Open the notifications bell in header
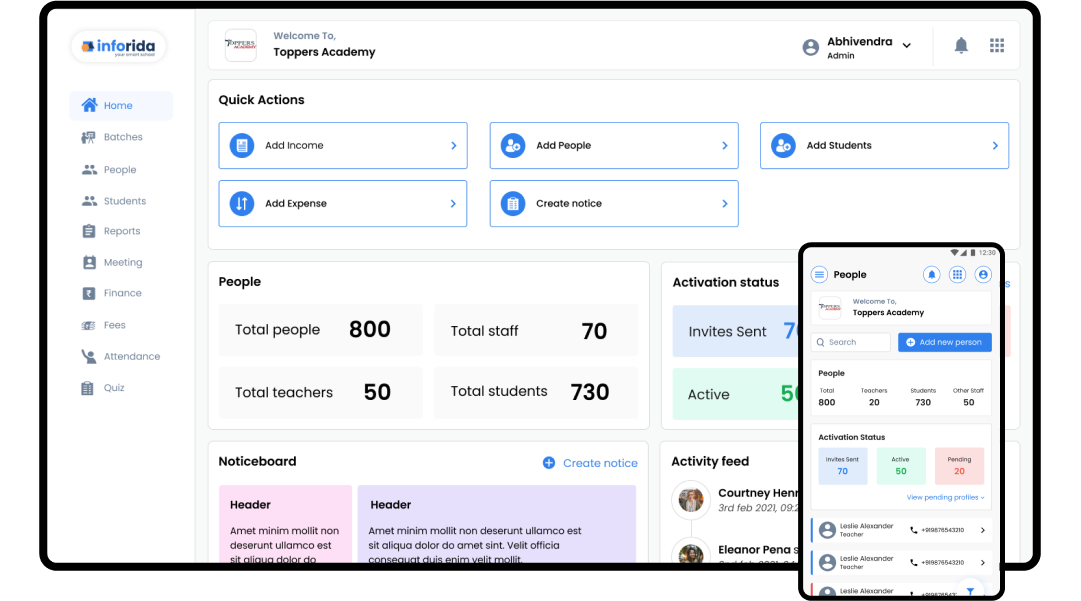The height and width of the screenshot is (601, 1081). (960, 45)
